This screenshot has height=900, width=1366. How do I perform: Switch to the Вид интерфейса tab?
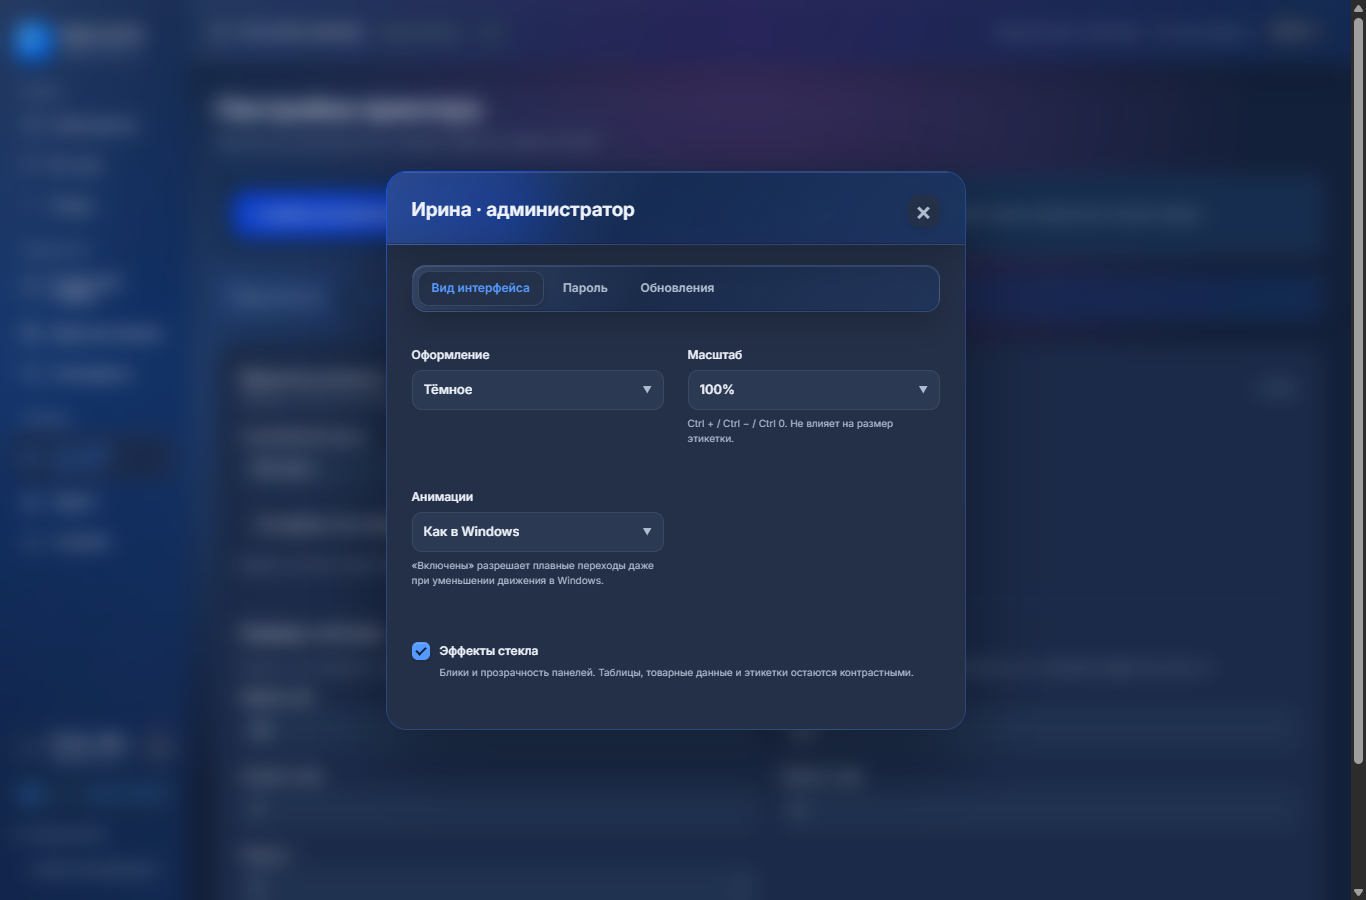[x=480, y=288]
